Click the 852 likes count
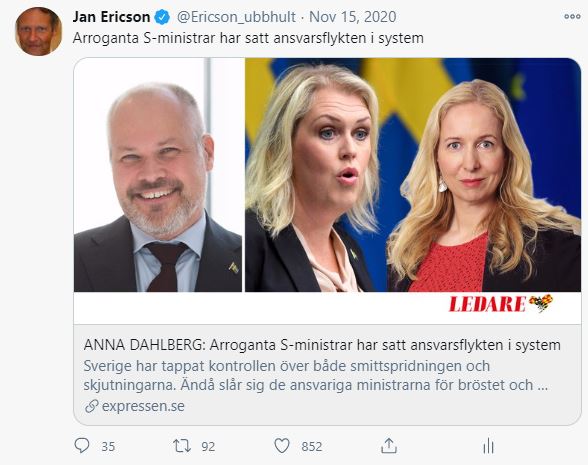 [x=312, y=447]
